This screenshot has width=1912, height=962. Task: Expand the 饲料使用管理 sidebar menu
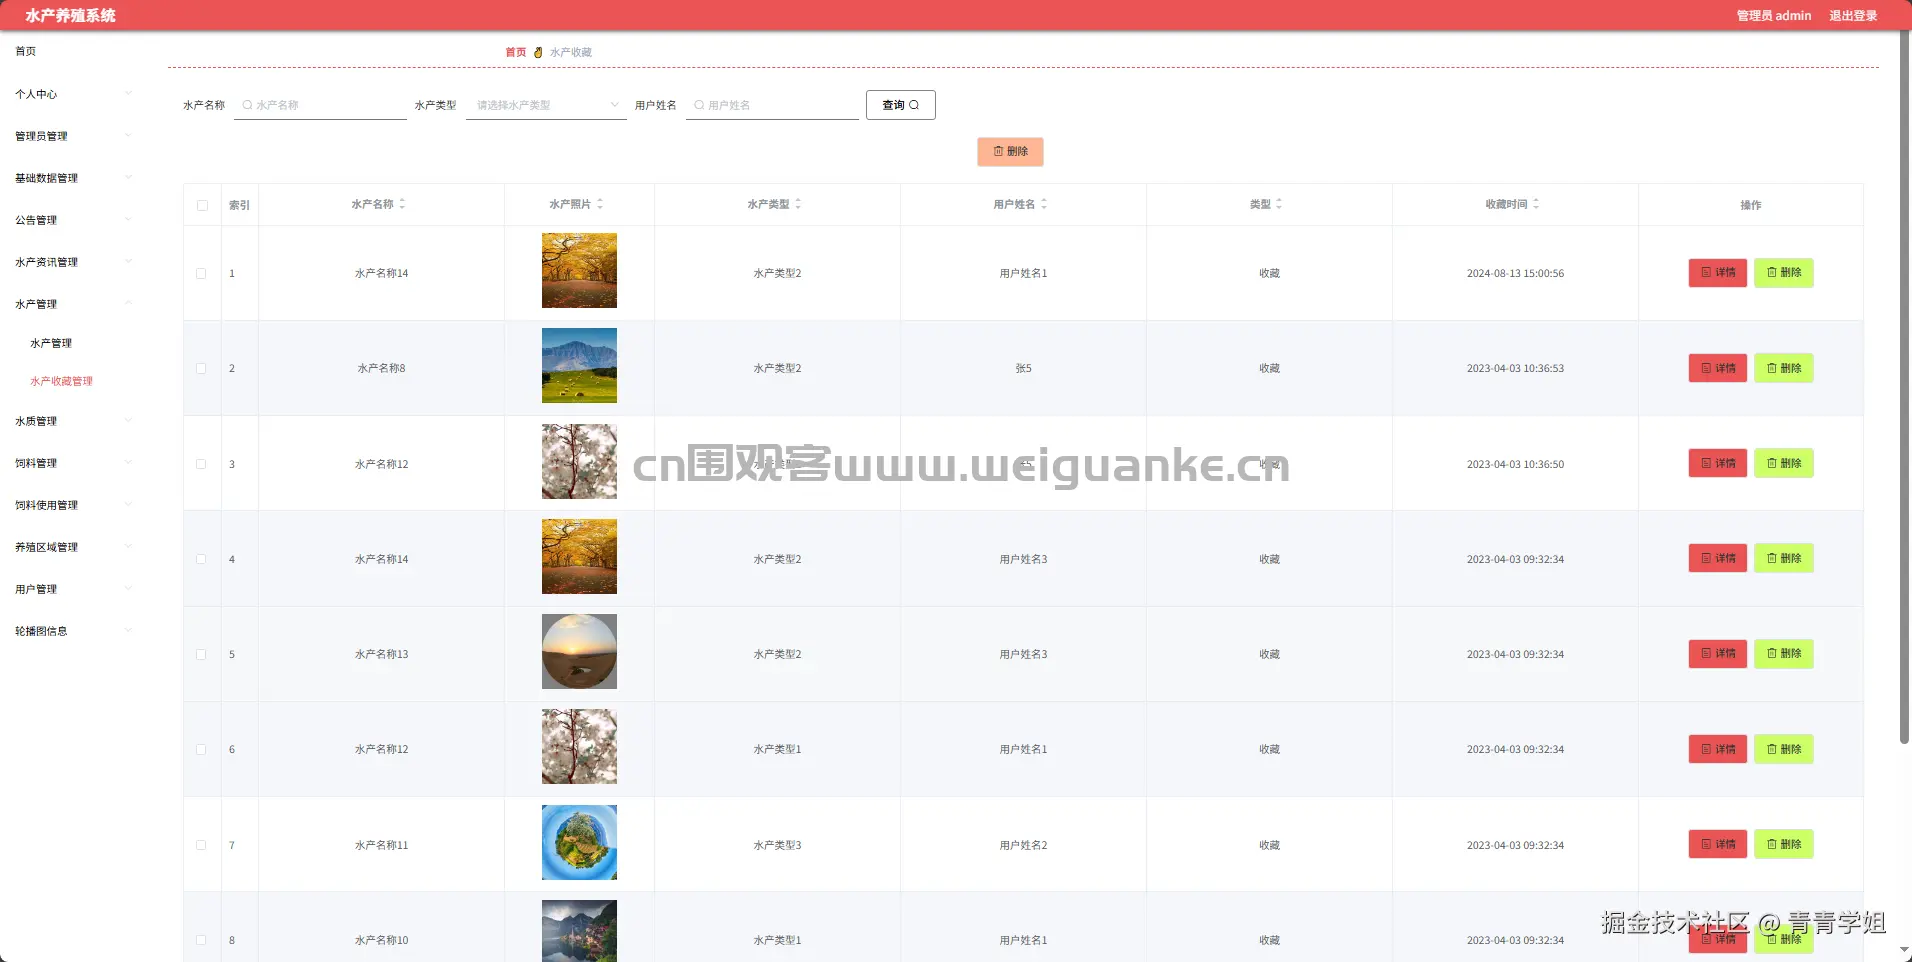74,505
